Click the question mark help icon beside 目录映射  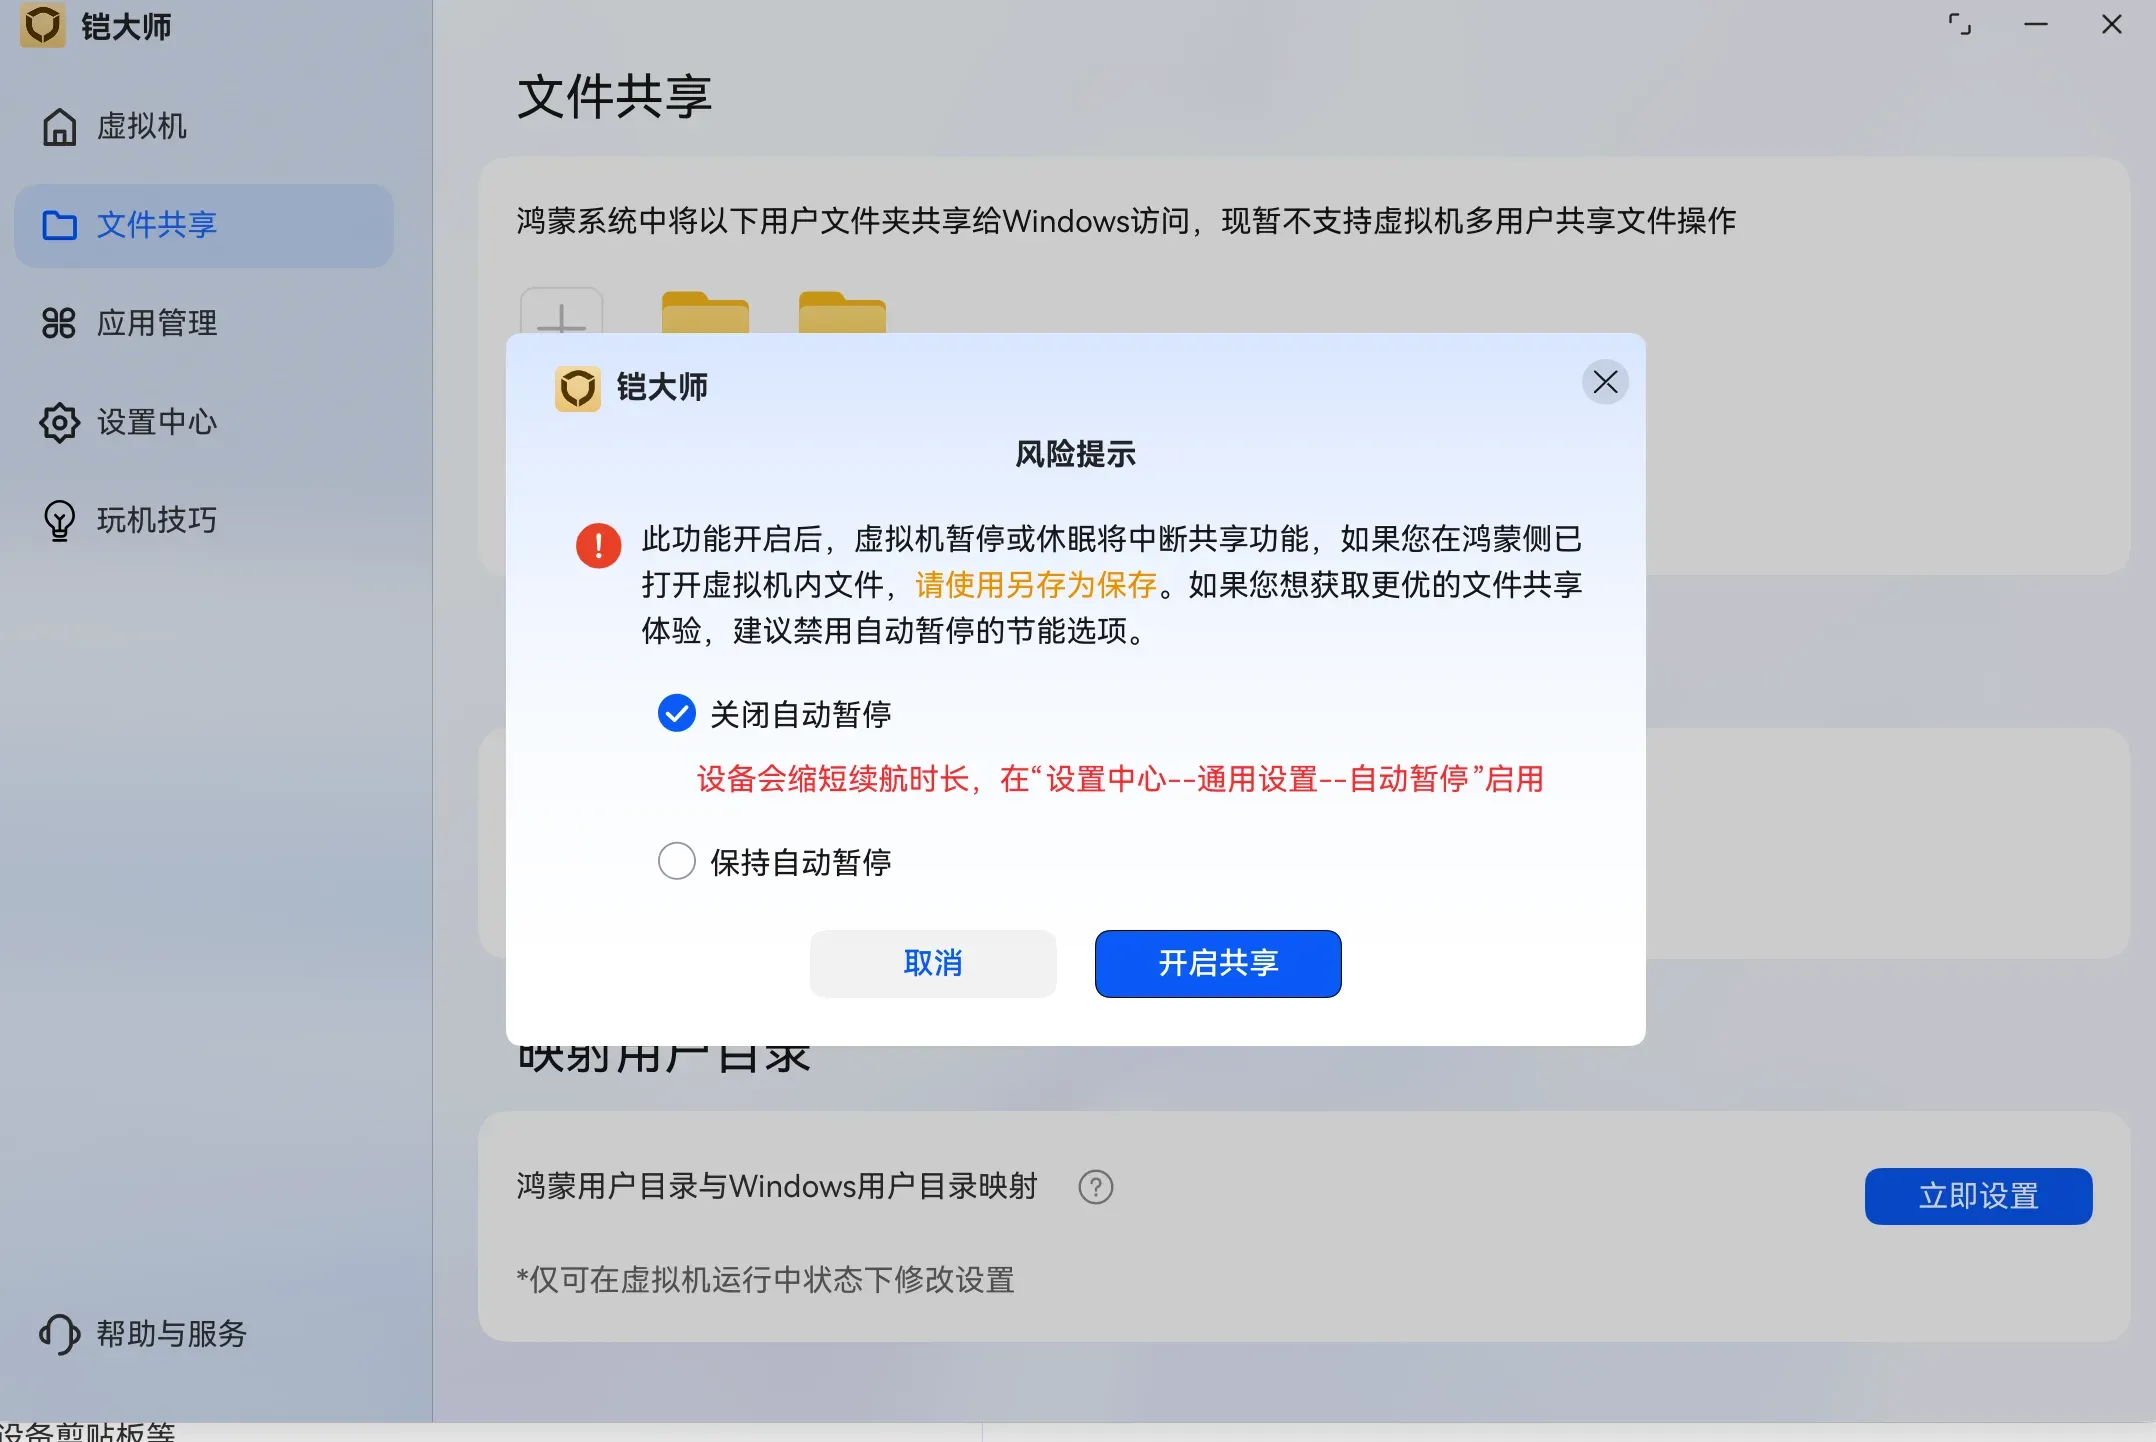pos(1096,1187)
